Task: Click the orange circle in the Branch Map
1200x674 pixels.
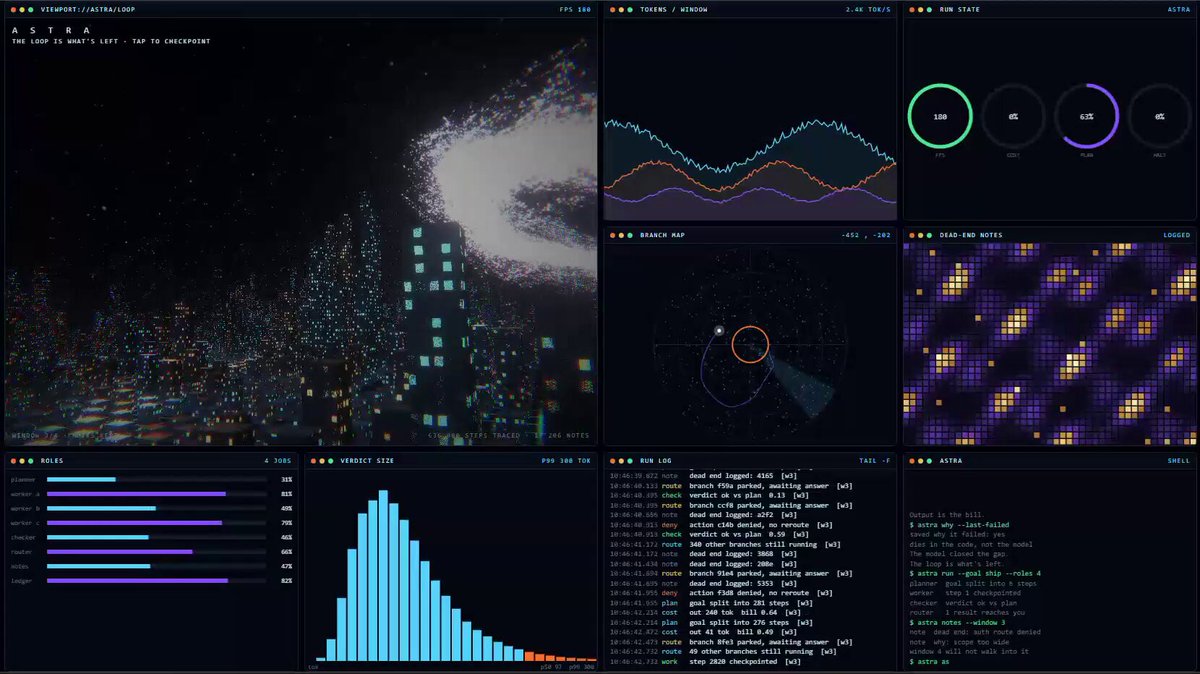Action: coord(749,345)
